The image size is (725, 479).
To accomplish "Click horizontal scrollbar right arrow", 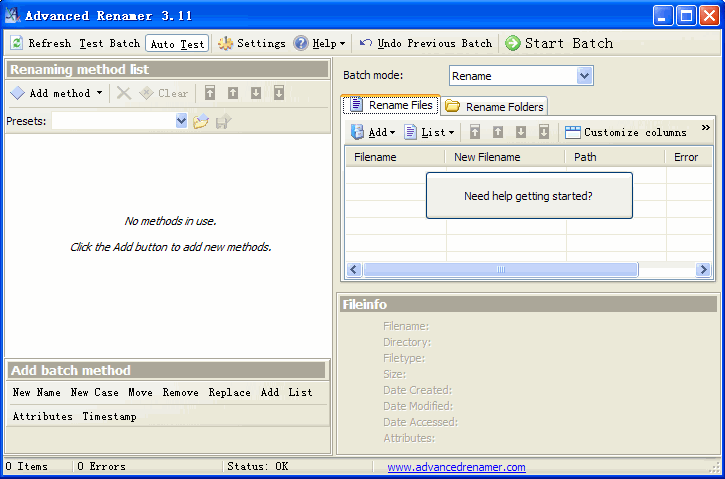I will [703, 270].
